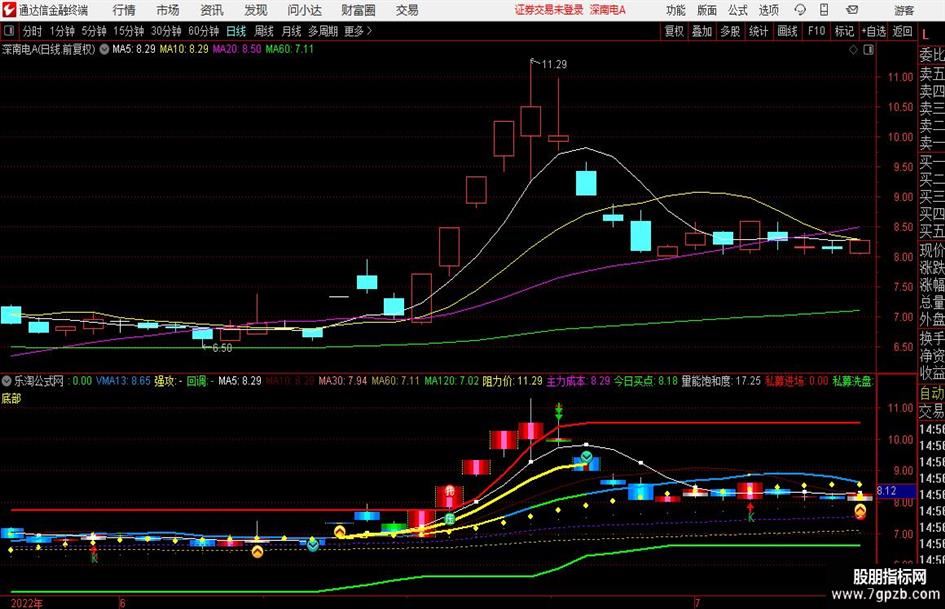945x609 pixels.
Task: Switch to 5分钟 period tab
Action: pos(93,31)
